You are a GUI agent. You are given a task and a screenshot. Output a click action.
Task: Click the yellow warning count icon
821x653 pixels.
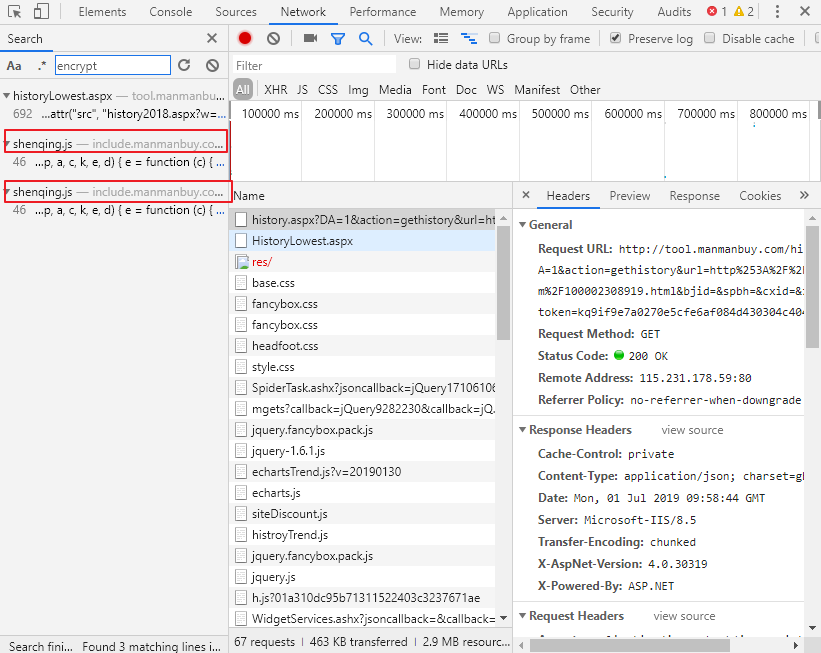tap(739, 11)
